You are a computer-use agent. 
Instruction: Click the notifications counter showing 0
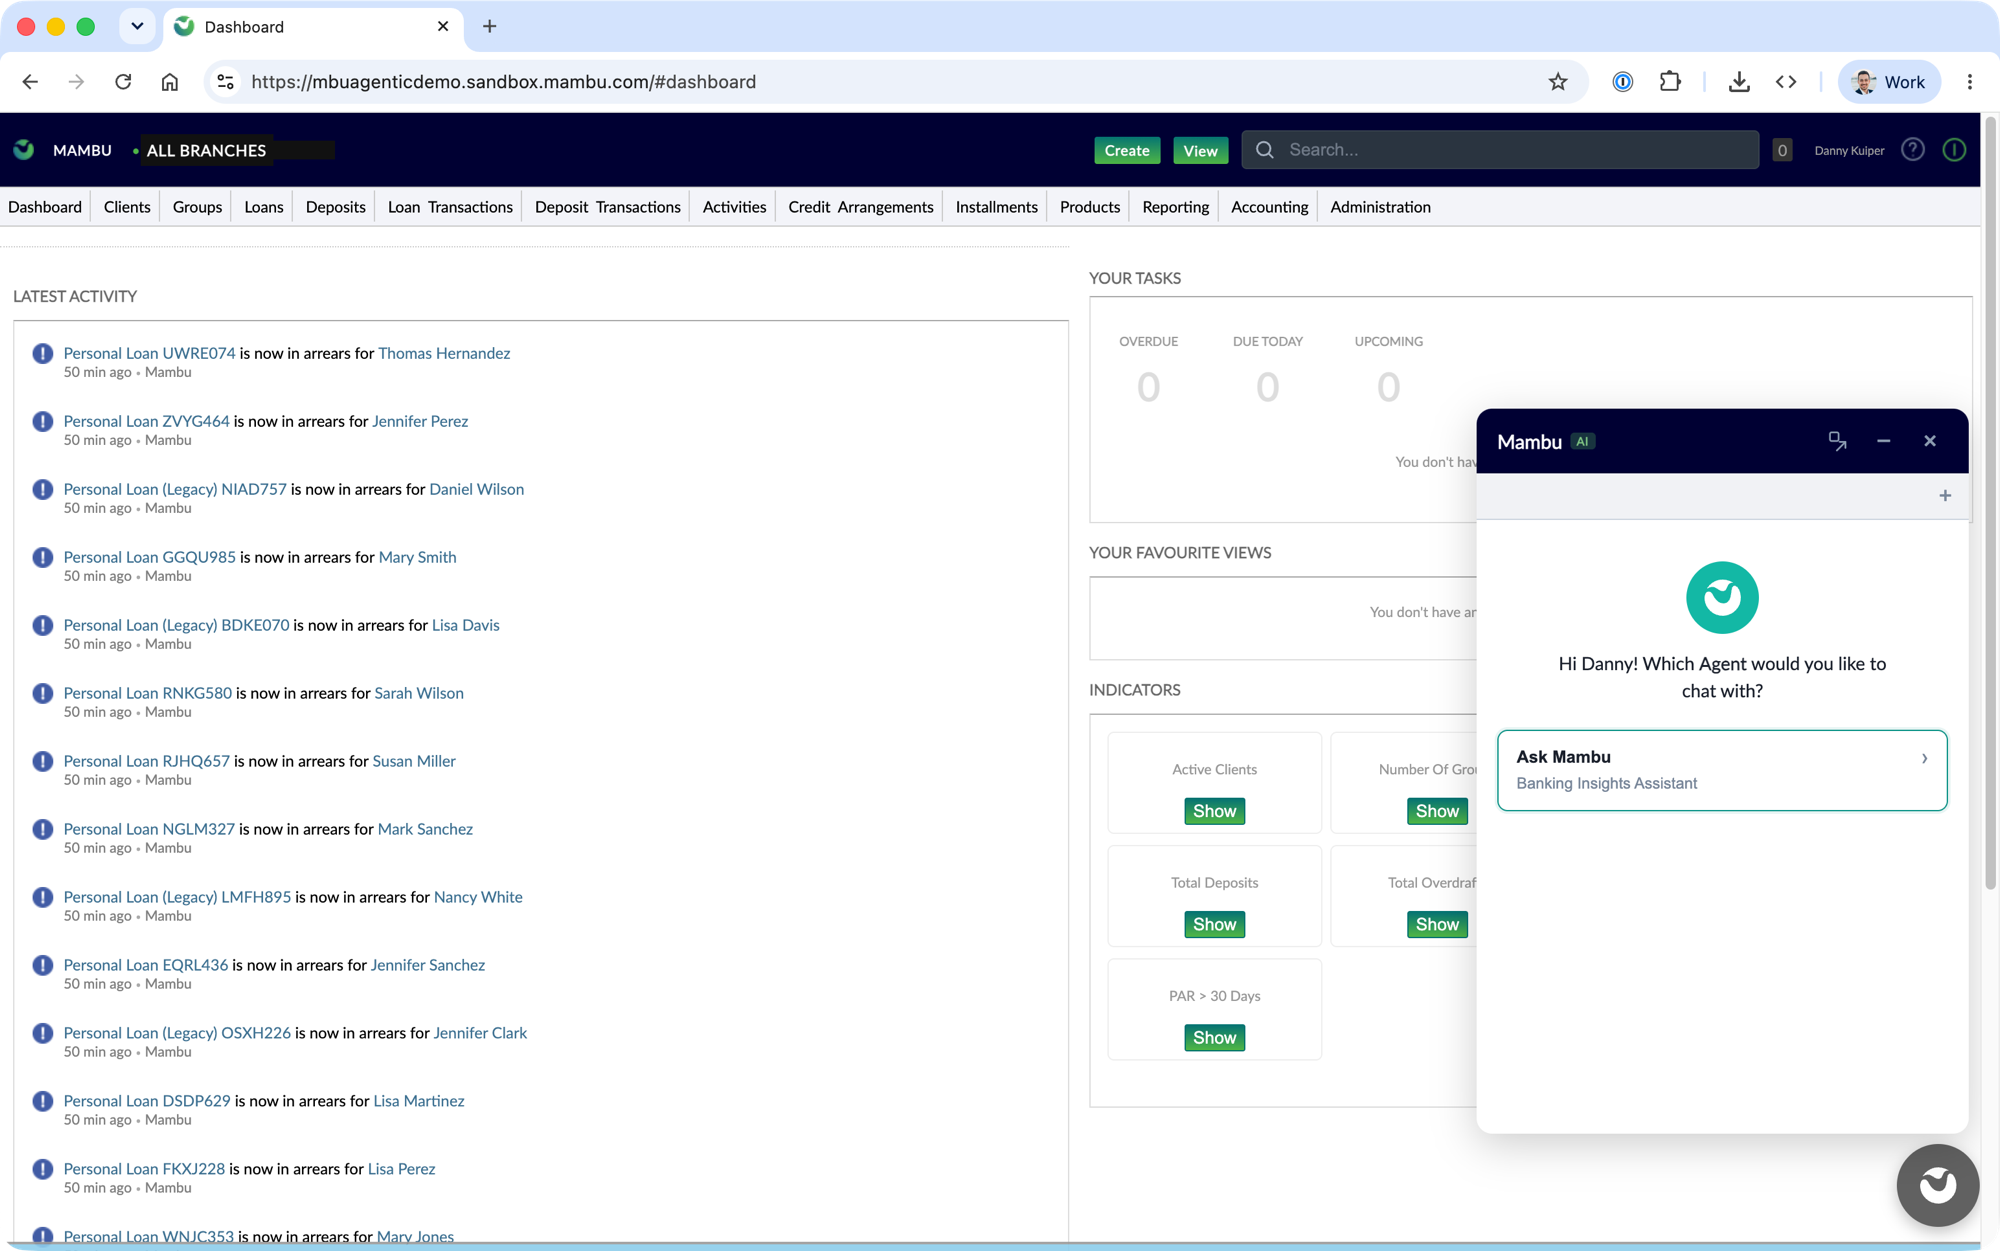pyautogui.click(x=1782, y=150)
